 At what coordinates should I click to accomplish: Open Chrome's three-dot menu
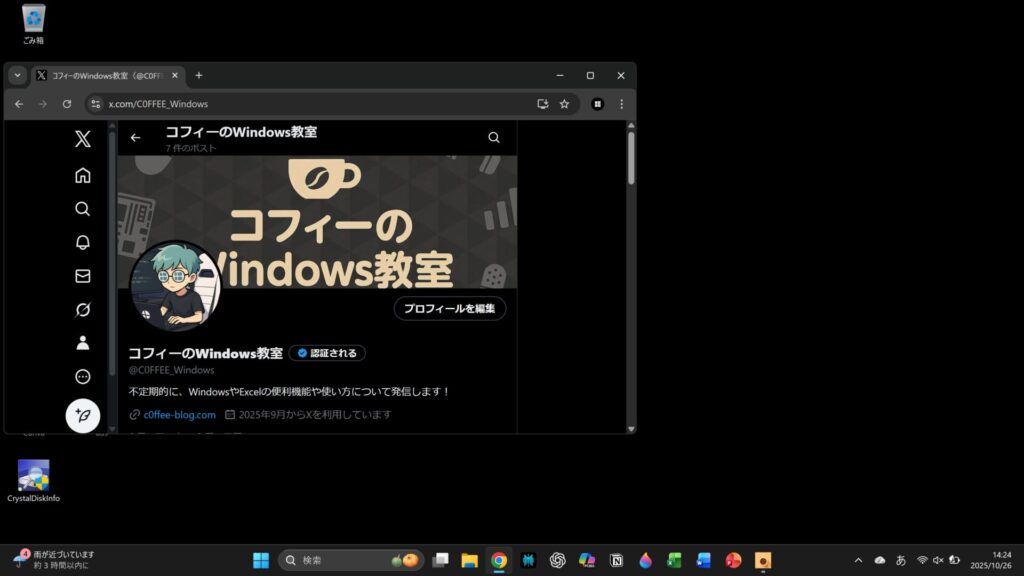pyautogui.click(x=621, y=104)
